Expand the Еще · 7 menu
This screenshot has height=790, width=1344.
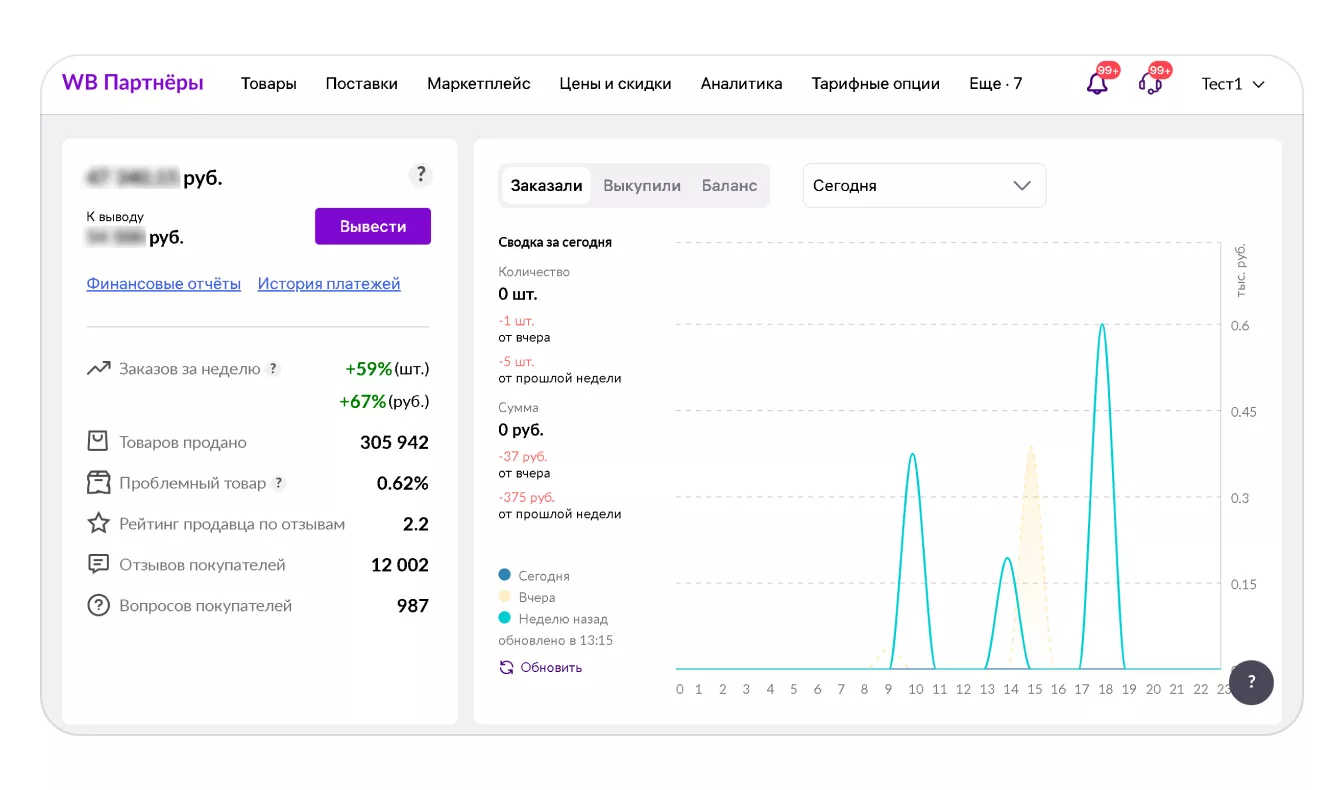(x=996, y=84)
